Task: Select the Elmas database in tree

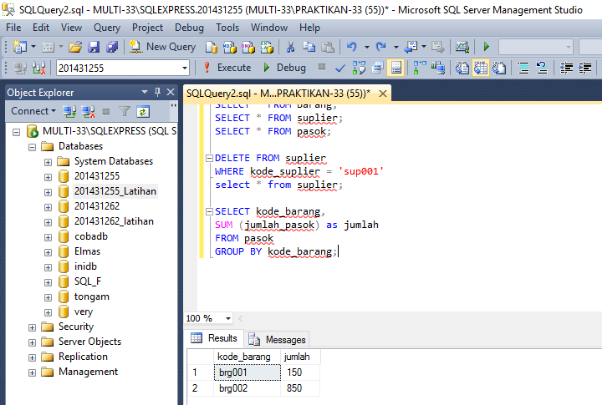Action: (87, 252)
